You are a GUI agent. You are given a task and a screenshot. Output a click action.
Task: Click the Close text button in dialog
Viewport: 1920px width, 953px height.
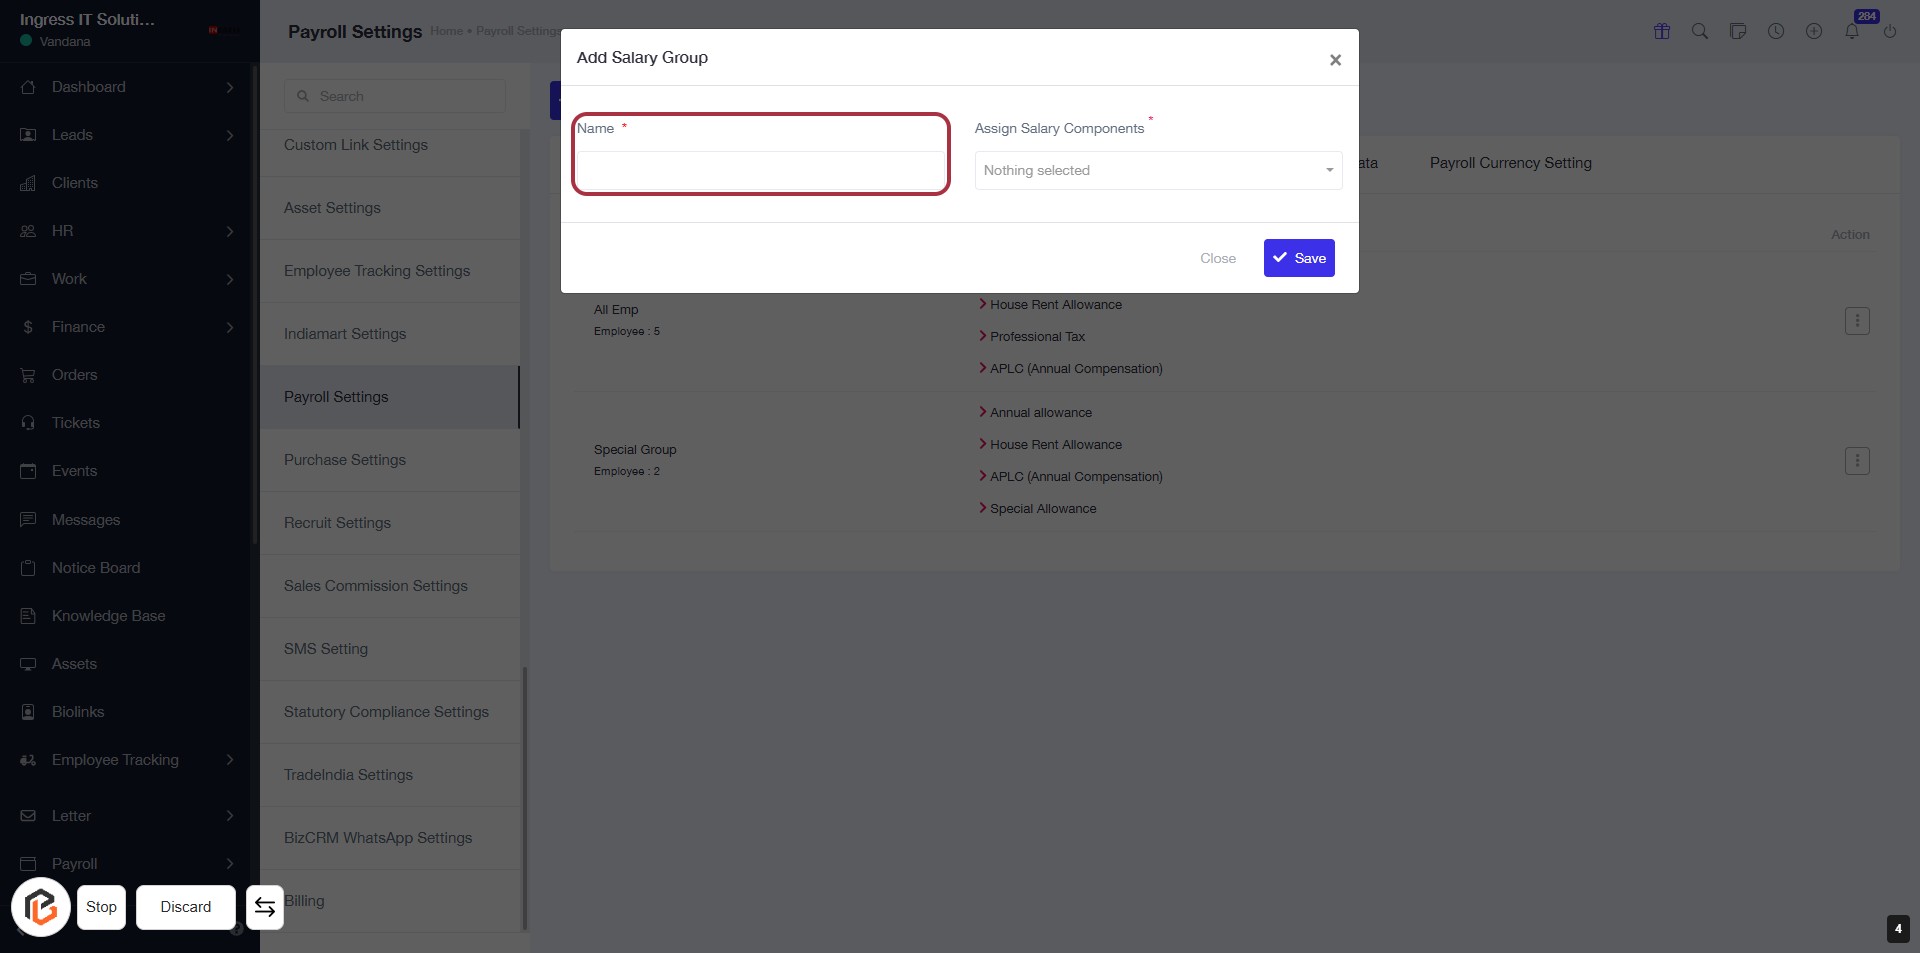(x=1217, y=258)
